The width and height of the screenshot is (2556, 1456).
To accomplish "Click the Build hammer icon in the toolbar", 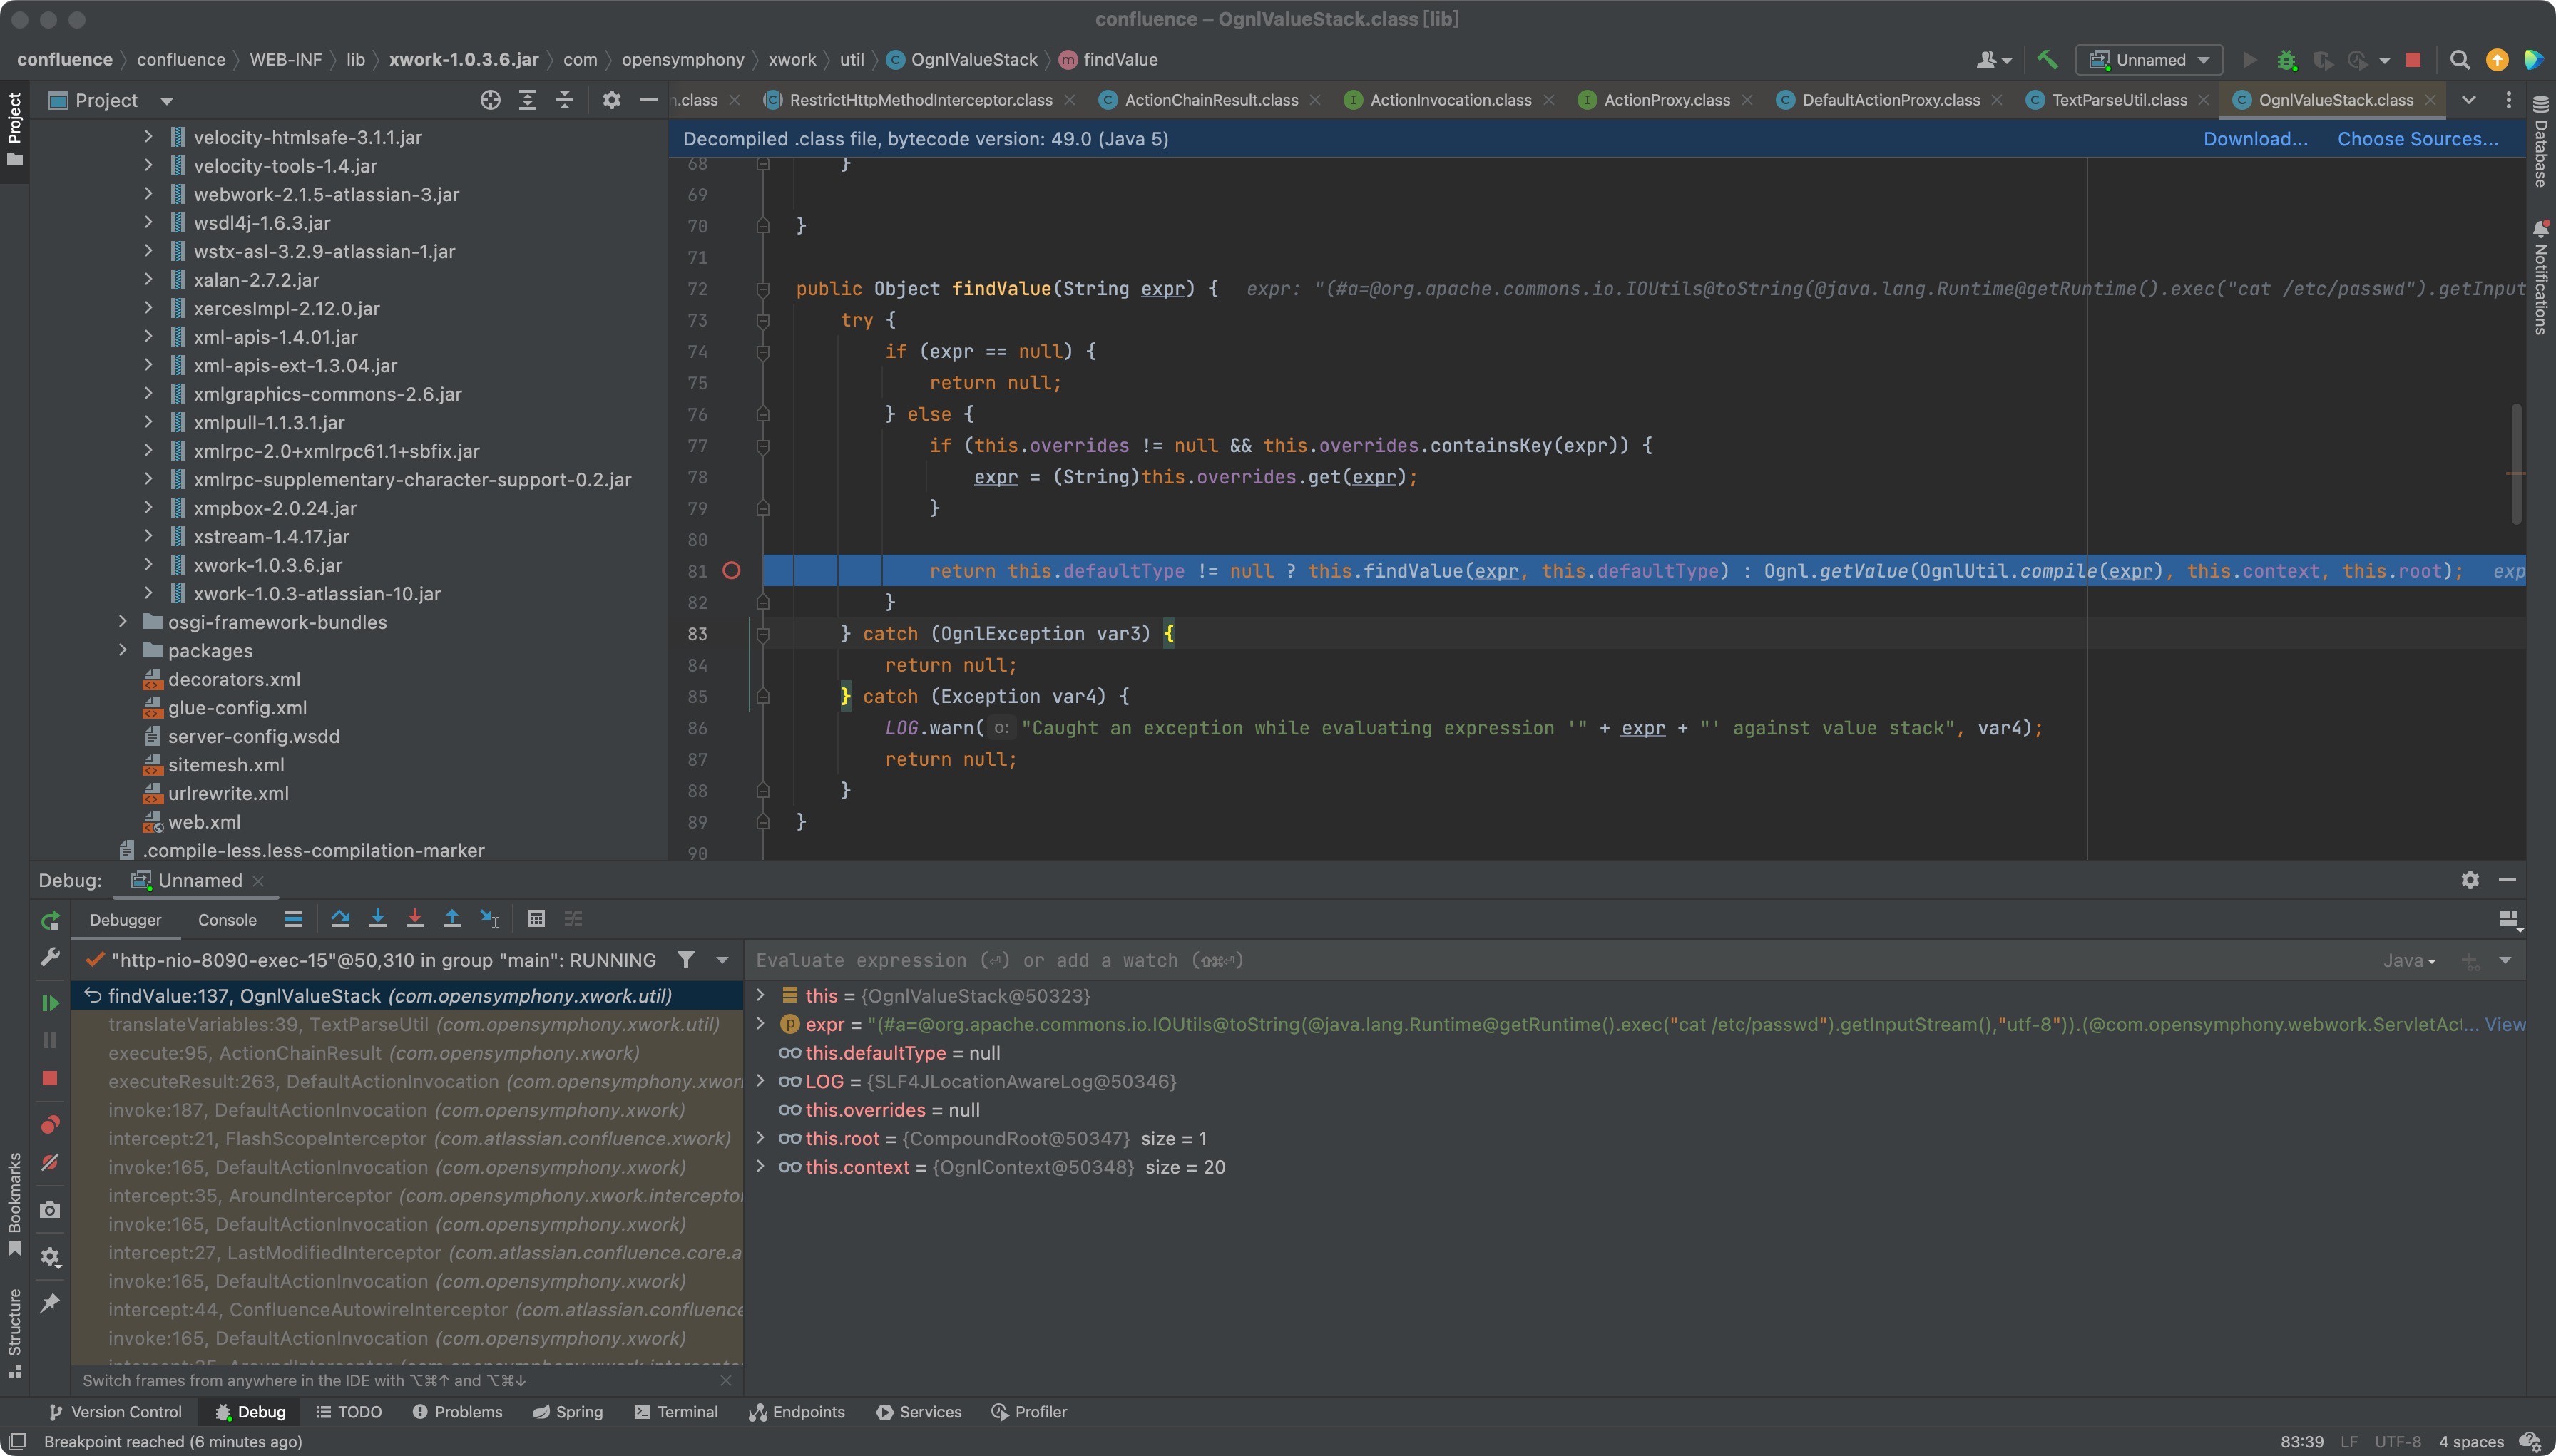I will coord(2047,60).
